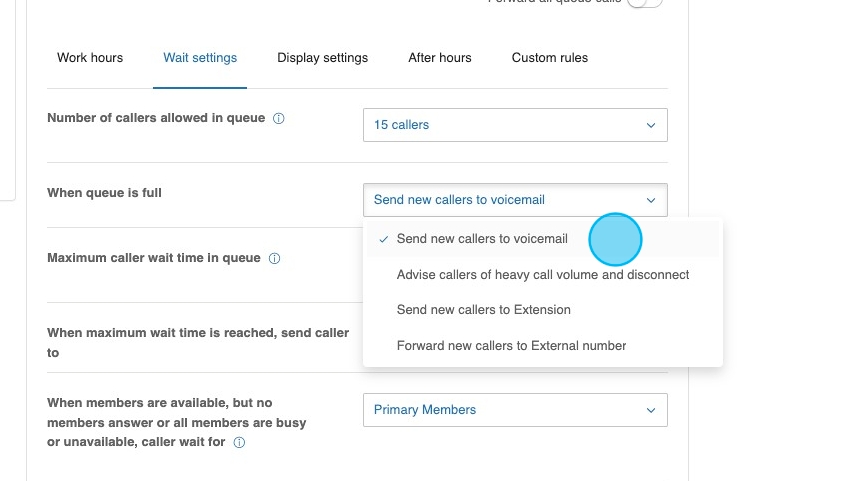Viewport: 860px width, 481px height.
Task: Go to the After hours tab
Action: click(x=439, y=58)
